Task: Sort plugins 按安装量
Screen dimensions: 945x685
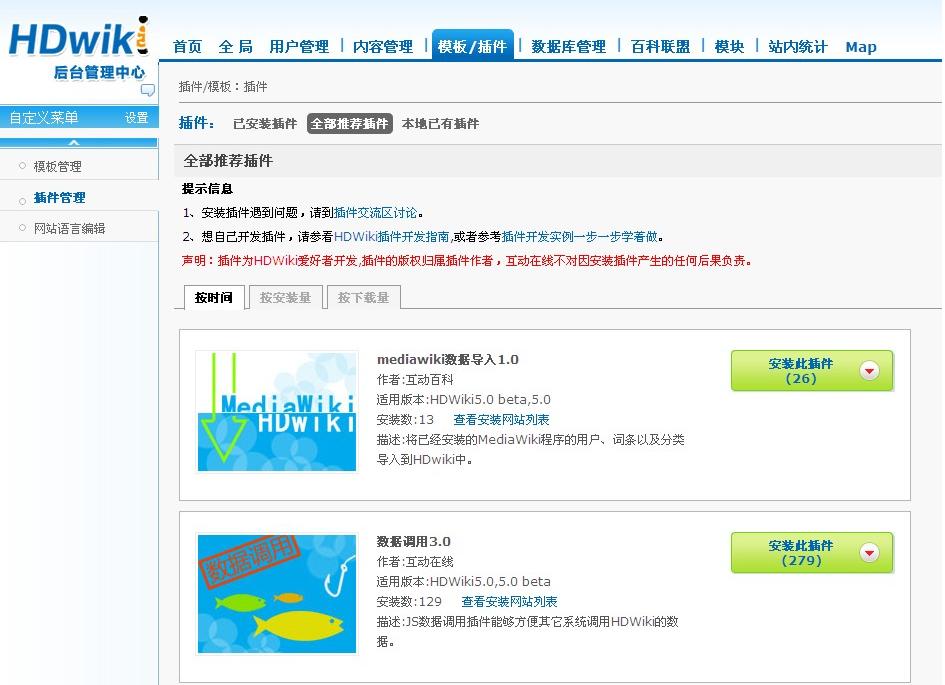Action: click(285, 297)
